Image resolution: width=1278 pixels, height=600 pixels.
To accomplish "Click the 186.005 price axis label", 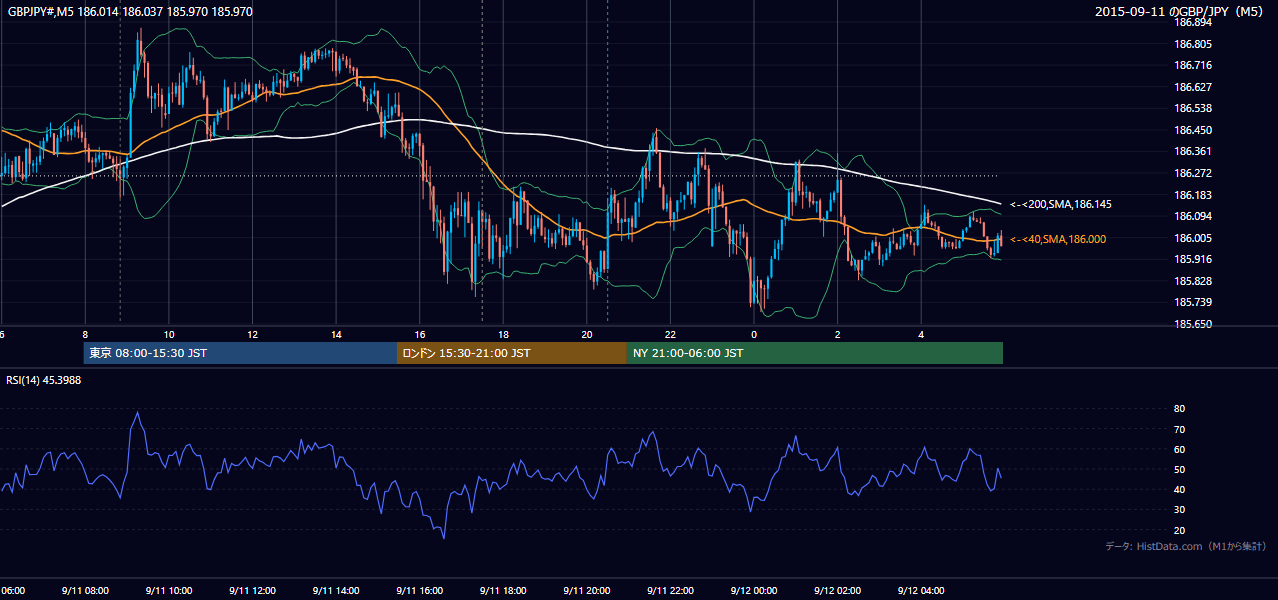I will point(1193,238).
